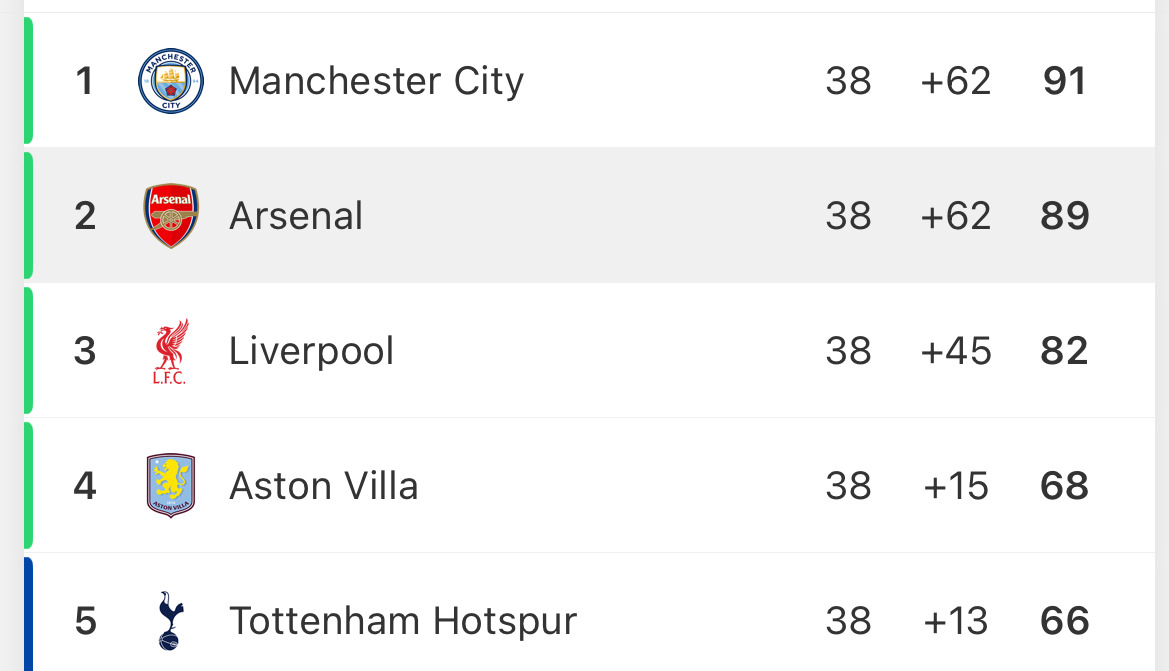Click Aston Villa's +15 goal difference
This screenshot has width=1169, height=671.
point(956,486)
